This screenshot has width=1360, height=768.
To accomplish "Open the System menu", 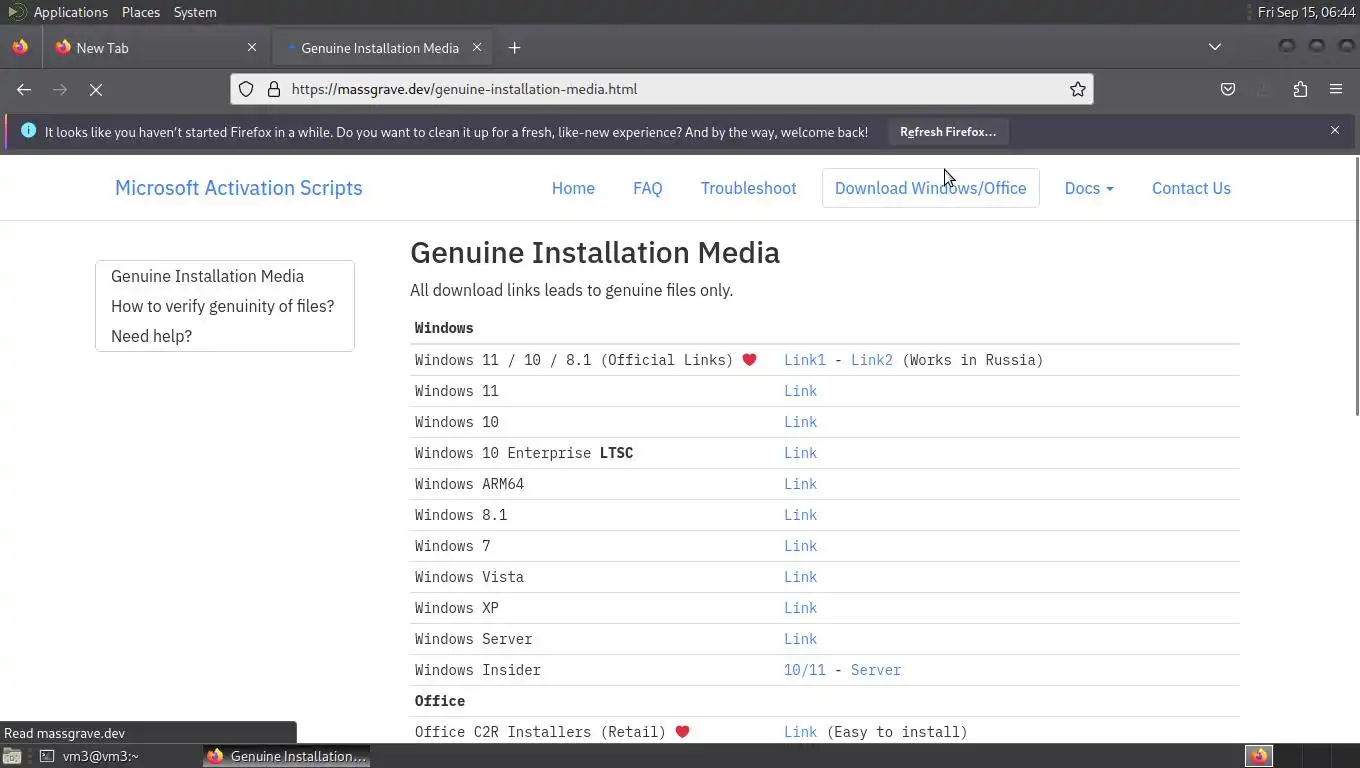I will [195, 12].
